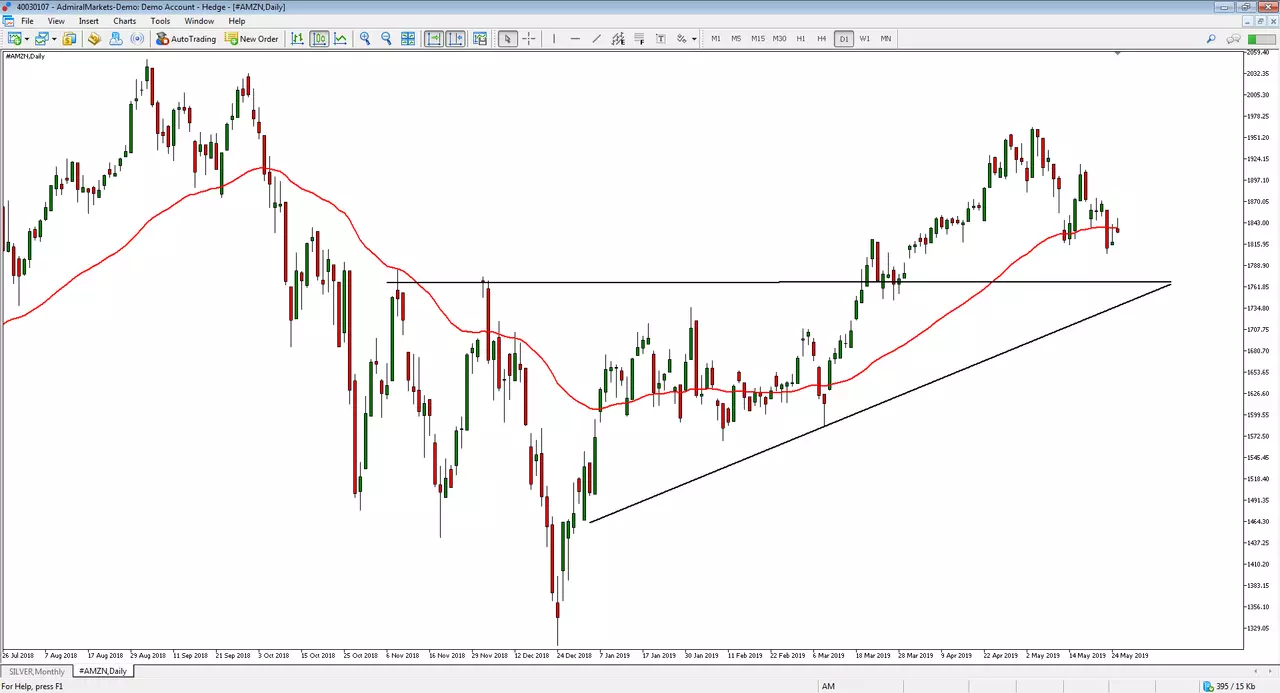The image size is (1280, 693).
Task: Click the New Order button
Action: 252,39
